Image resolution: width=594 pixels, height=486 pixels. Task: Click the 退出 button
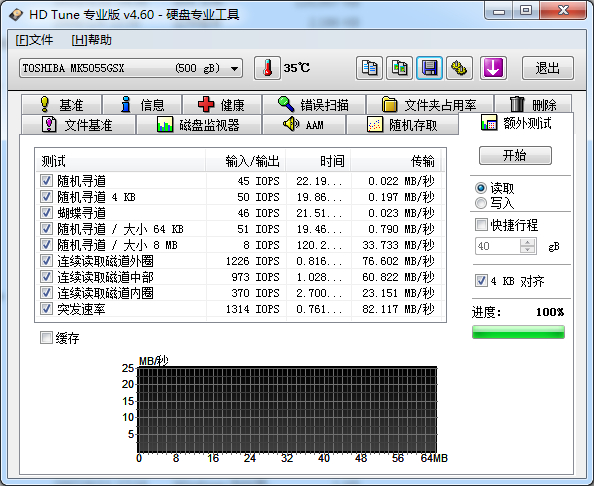pos(548,68)
